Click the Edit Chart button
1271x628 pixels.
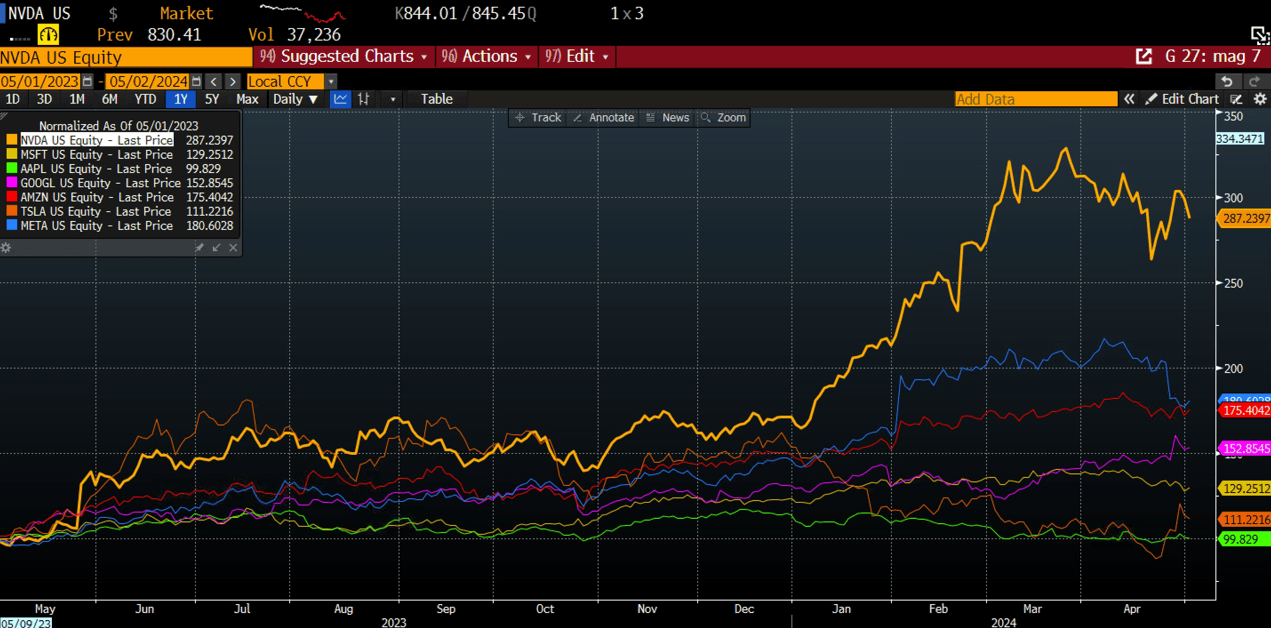pyautogui.click(x=1182, y=99)
